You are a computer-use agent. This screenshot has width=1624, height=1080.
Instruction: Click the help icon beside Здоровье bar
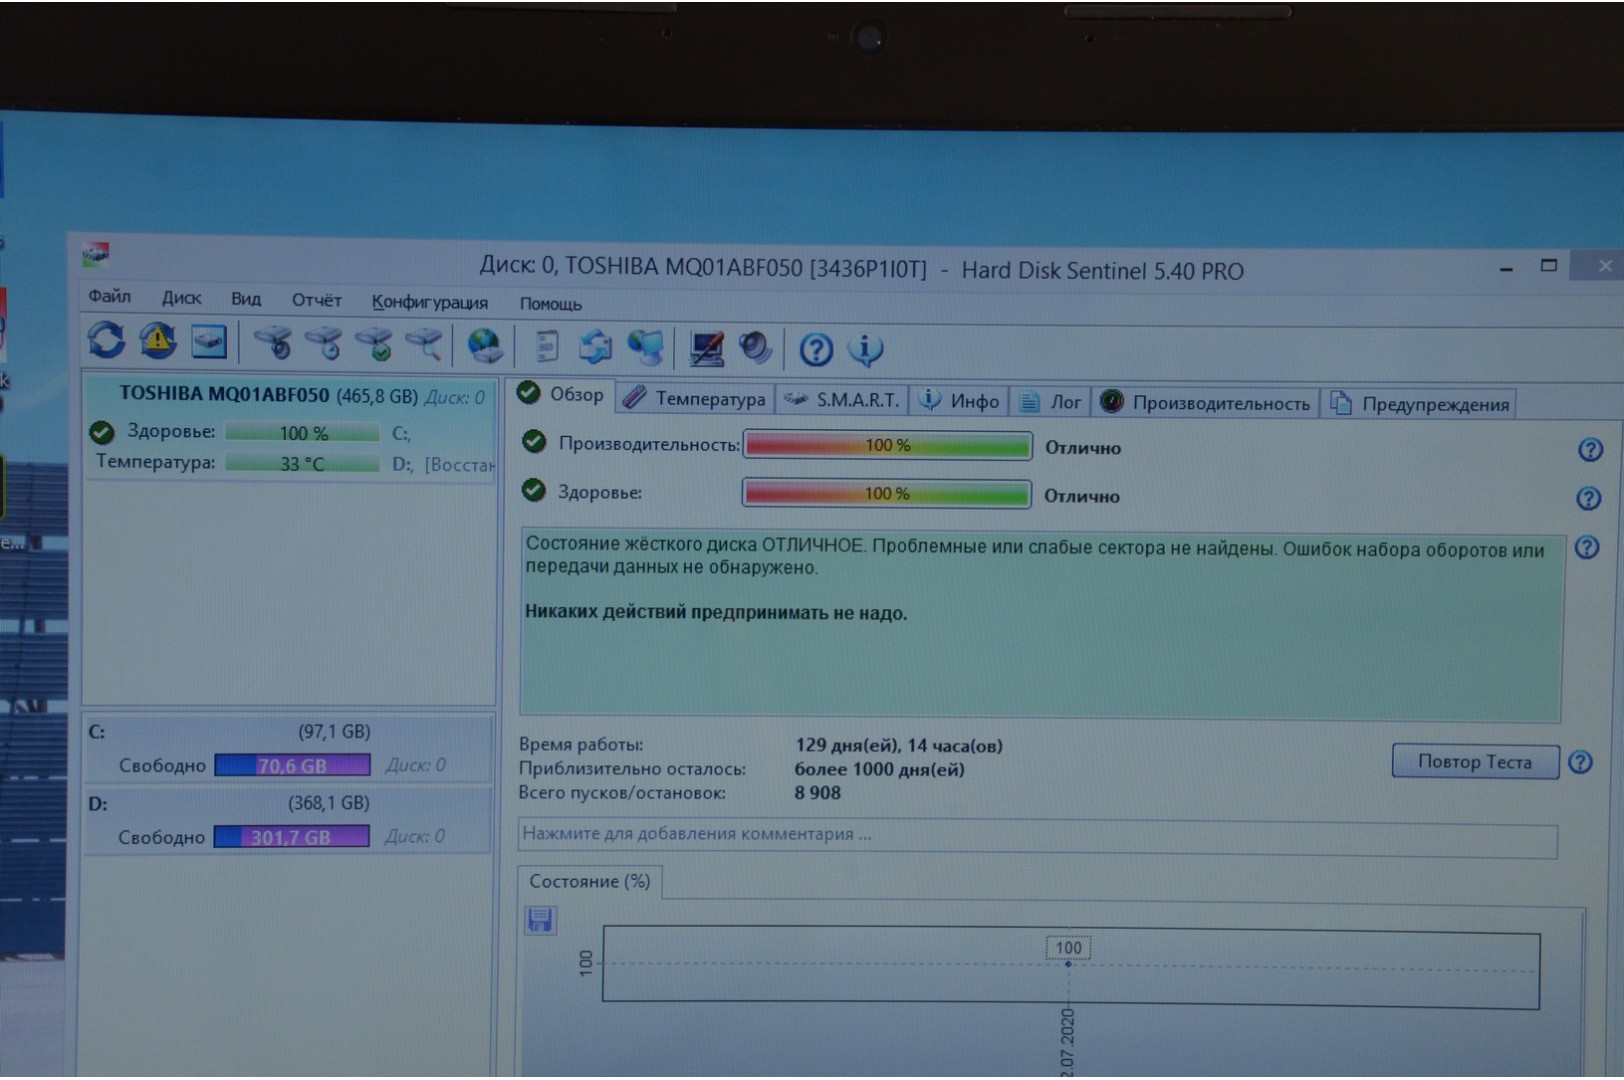tap(1589, 498)
